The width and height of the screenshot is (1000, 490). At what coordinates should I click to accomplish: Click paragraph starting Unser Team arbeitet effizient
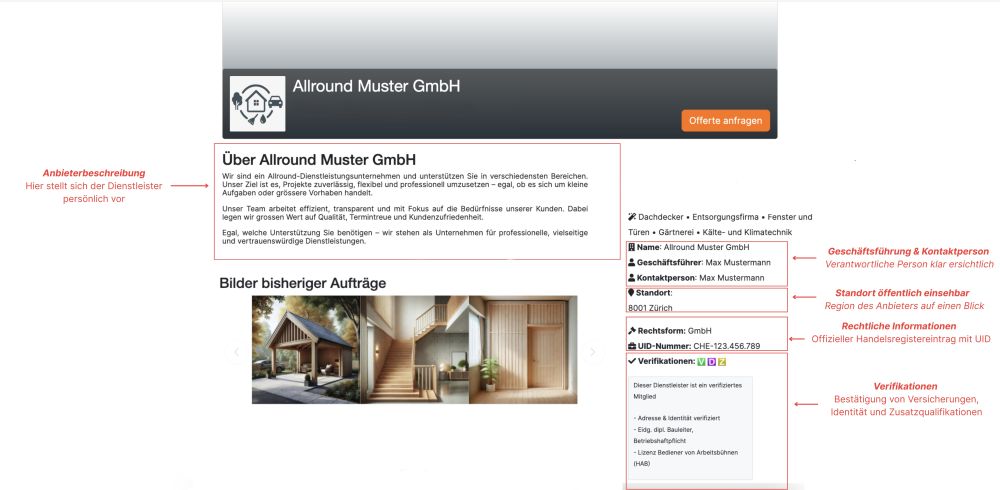(405, 213)
